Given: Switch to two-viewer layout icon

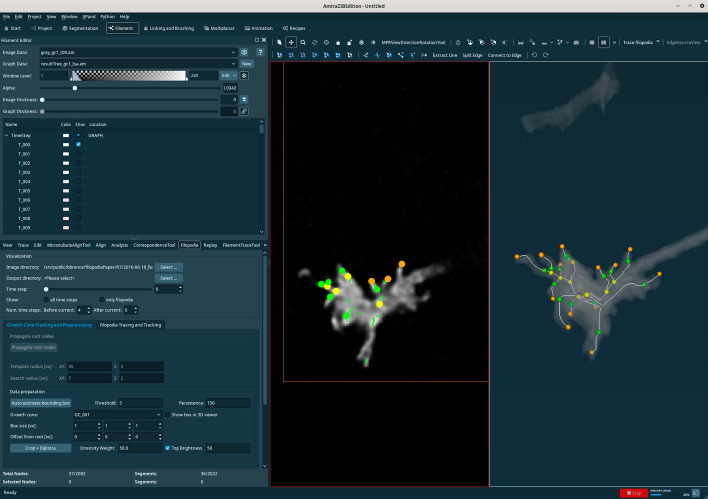Looking at the screenshot, I should [603, 42].
